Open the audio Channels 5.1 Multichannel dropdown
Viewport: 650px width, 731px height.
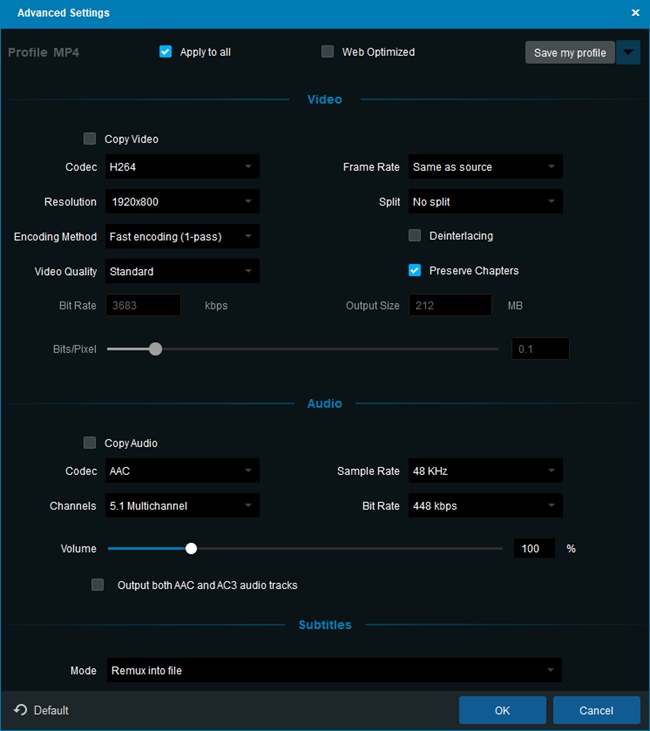pos(182,506)
